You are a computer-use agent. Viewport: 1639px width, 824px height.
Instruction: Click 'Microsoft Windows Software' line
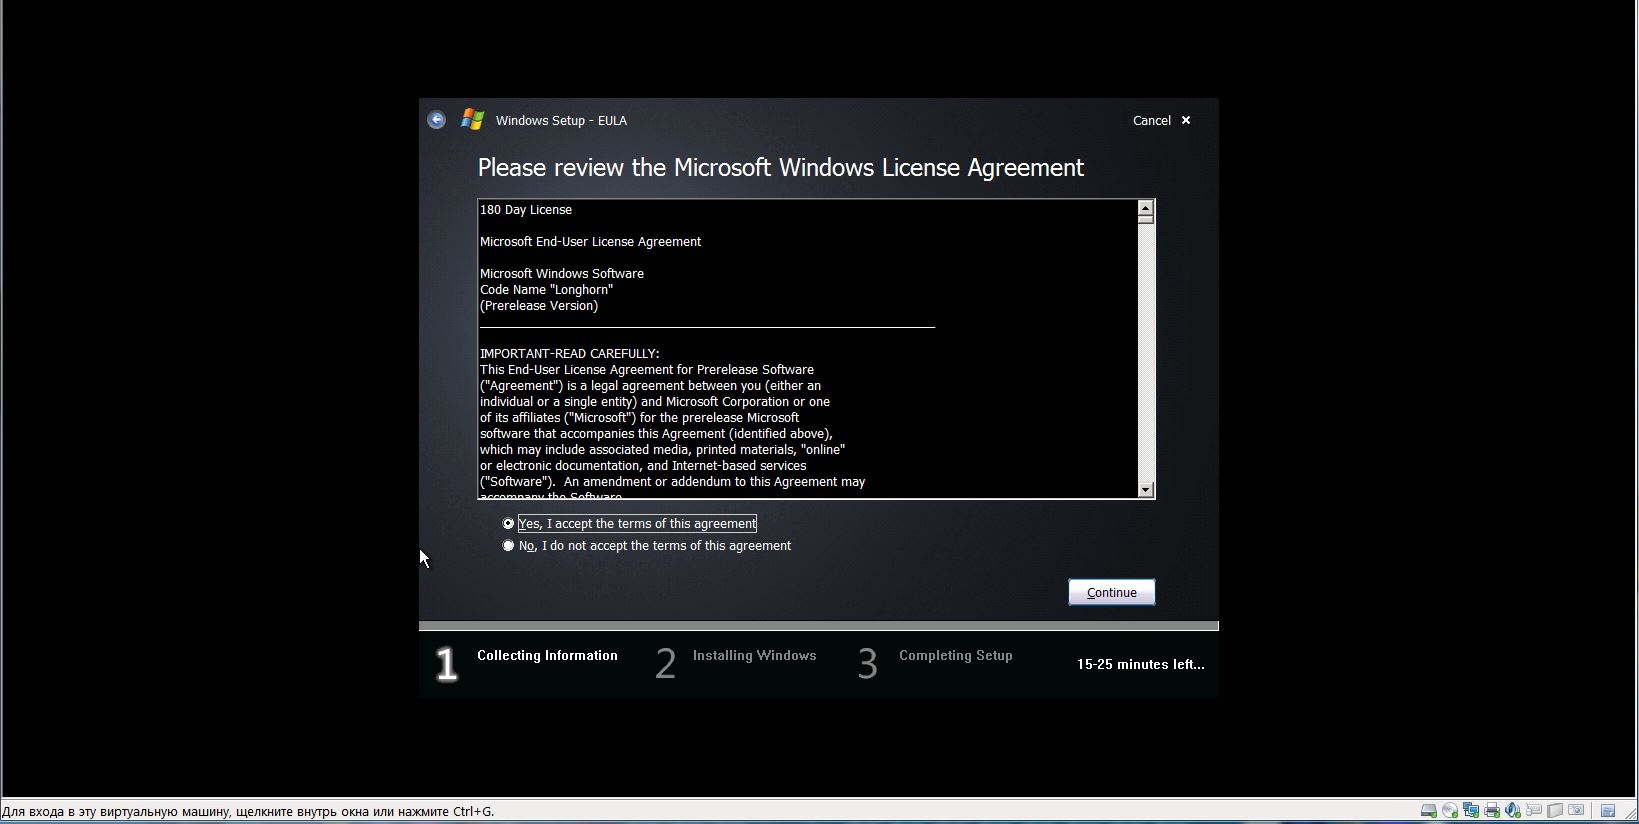(x=562, y=274)
